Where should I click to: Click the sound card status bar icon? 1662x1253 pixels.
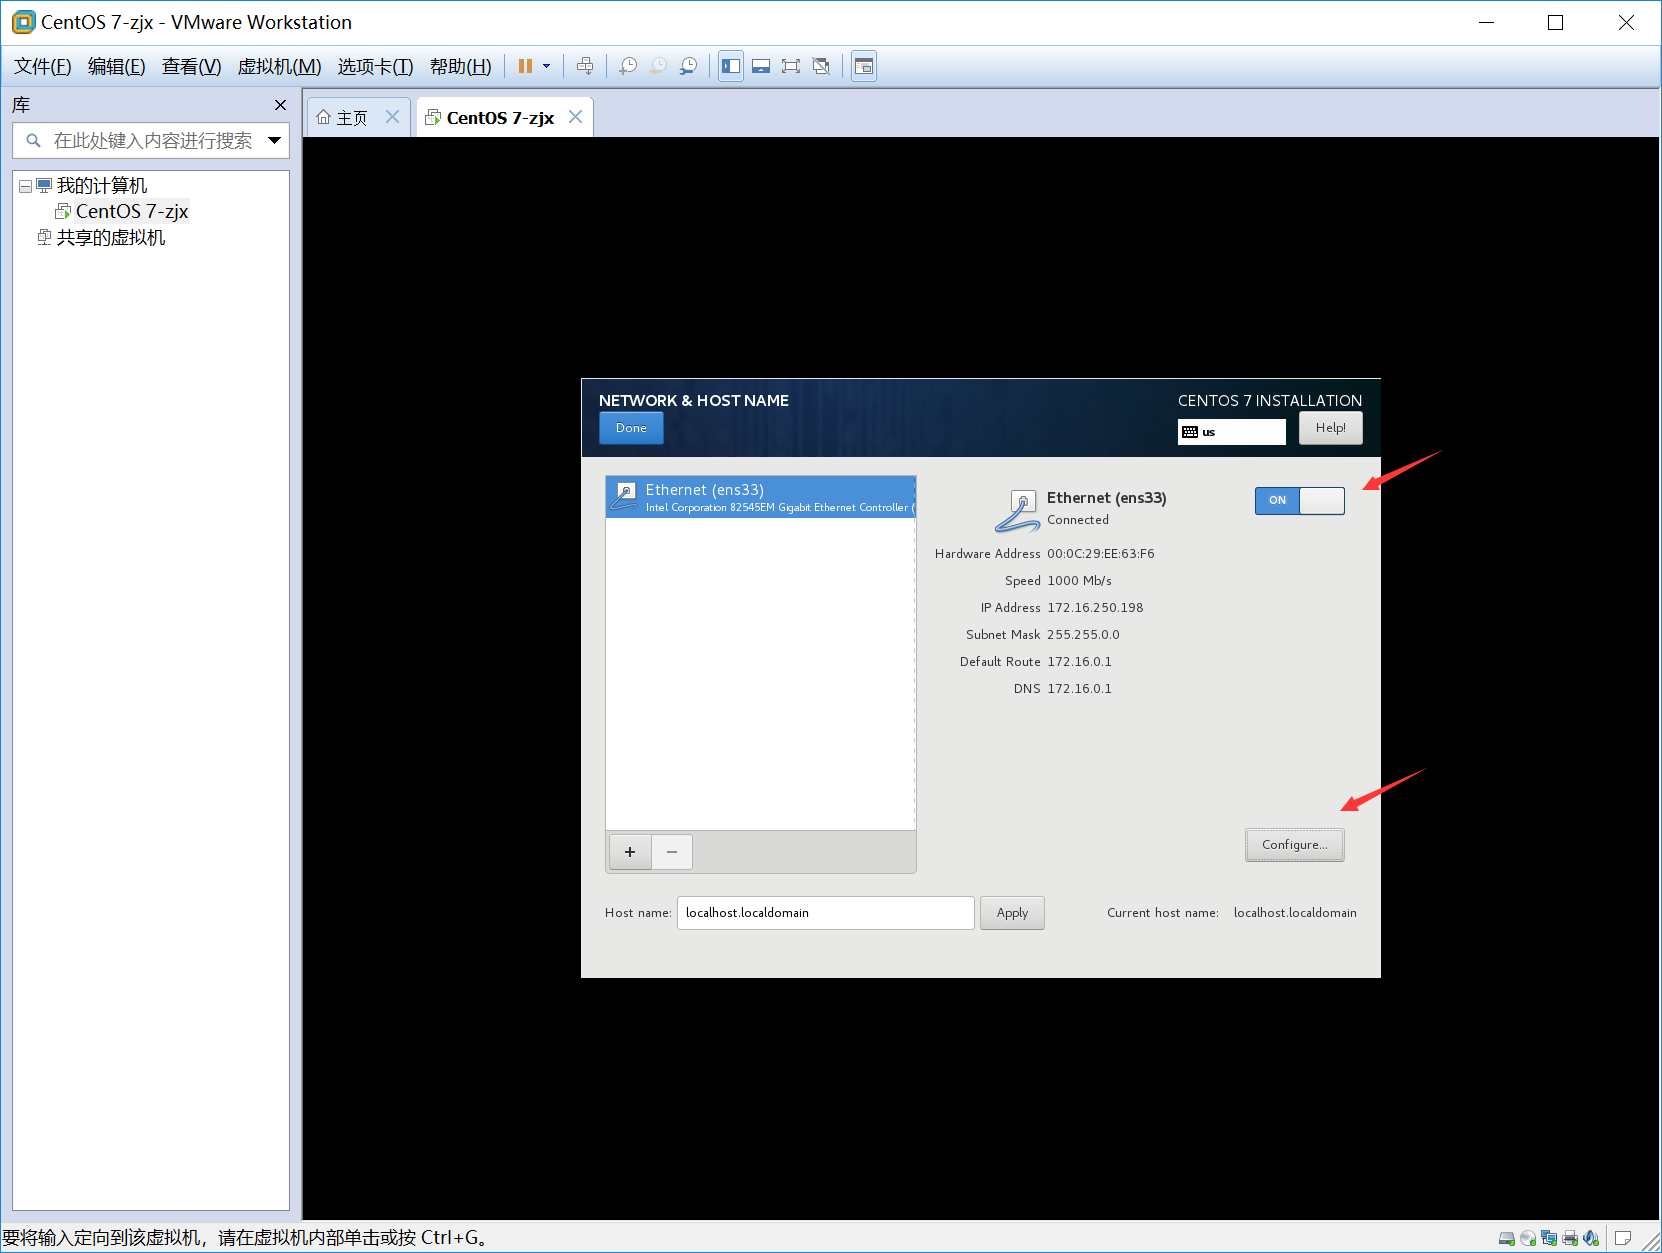point(1590,1238)
